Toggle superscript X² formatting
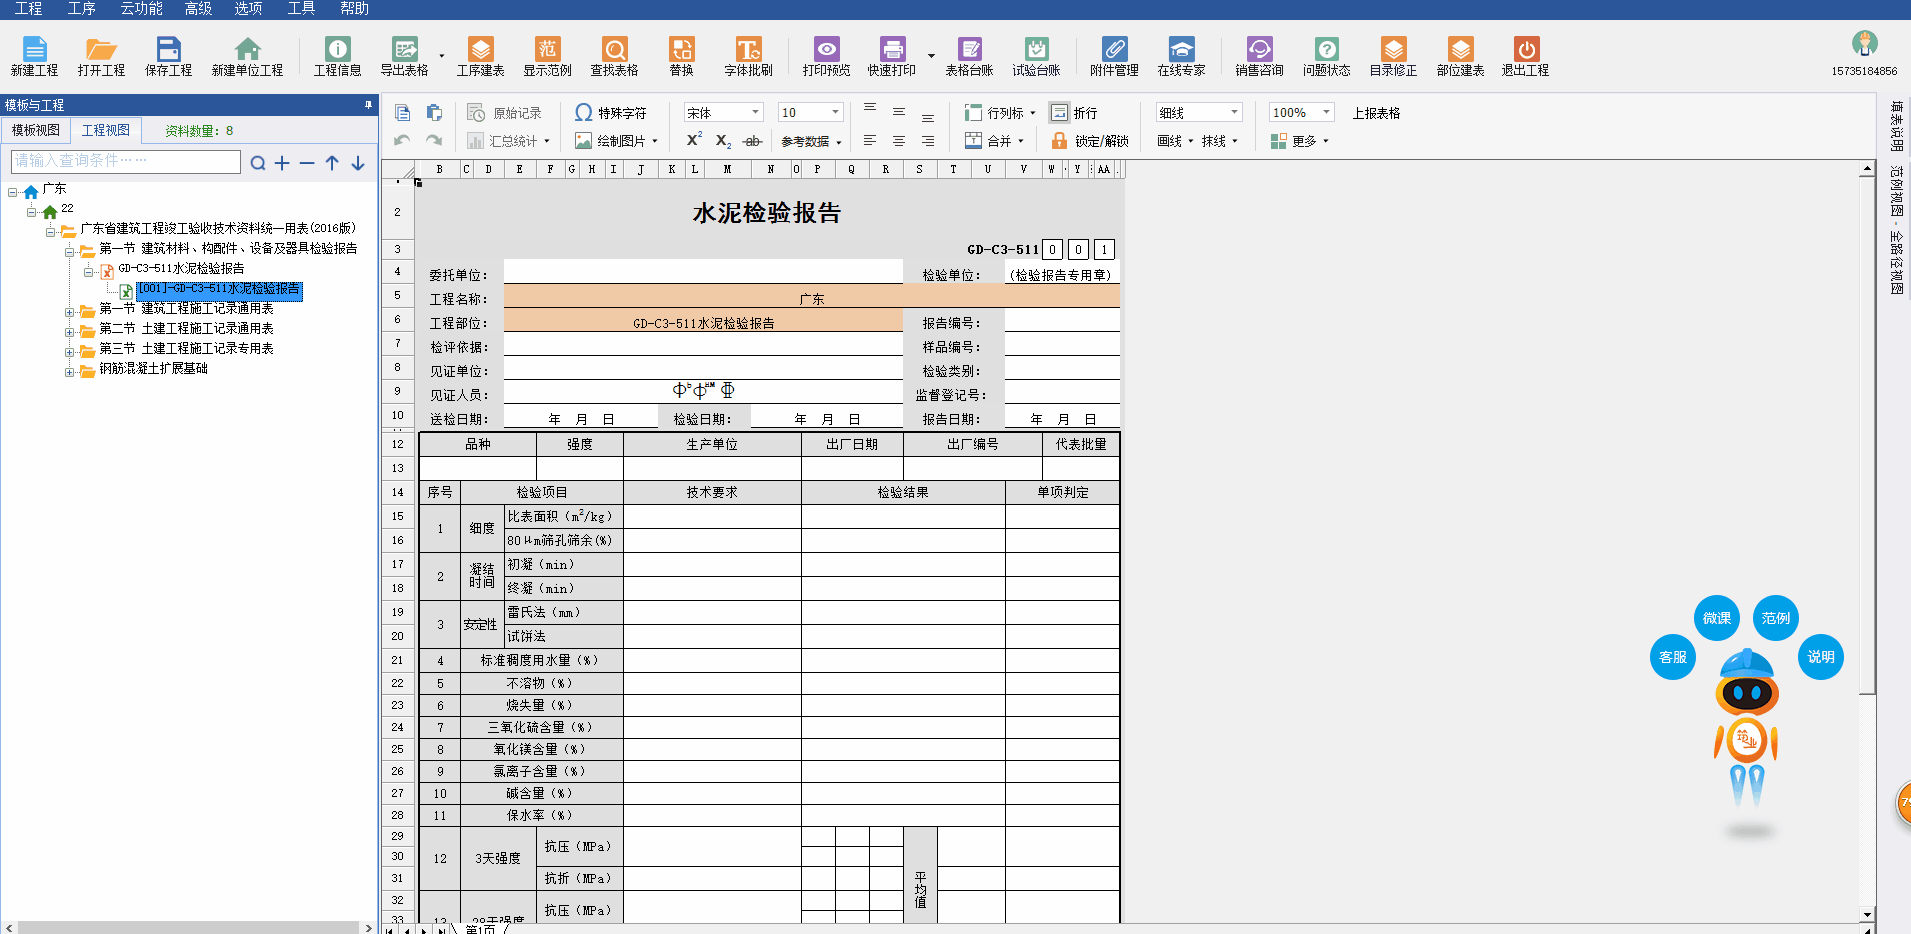This screenshot has height=934, width=1911. 694,141
